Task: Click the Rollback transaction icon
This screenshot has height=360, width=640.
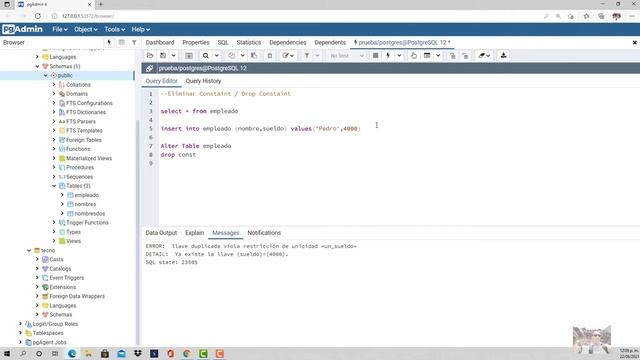Action: [x=465, y=56]
